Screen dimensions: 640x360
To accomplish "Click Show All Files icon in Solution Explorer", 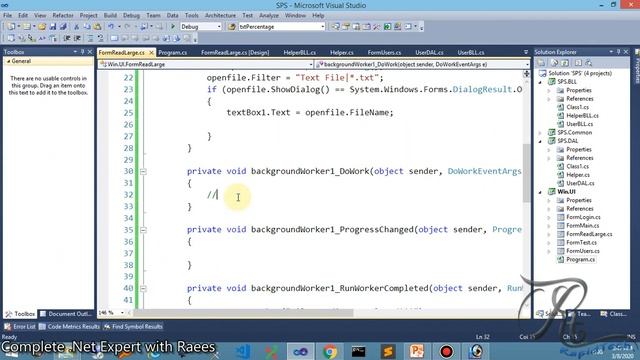I will point(554,63).
